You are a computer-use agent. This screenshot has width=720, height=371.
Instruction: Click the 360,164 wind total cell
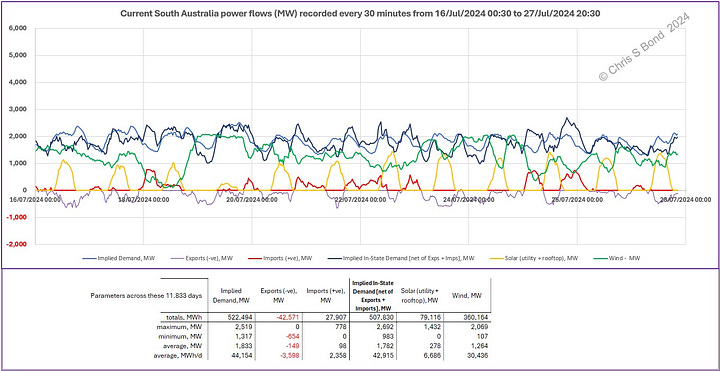[475, 317]
